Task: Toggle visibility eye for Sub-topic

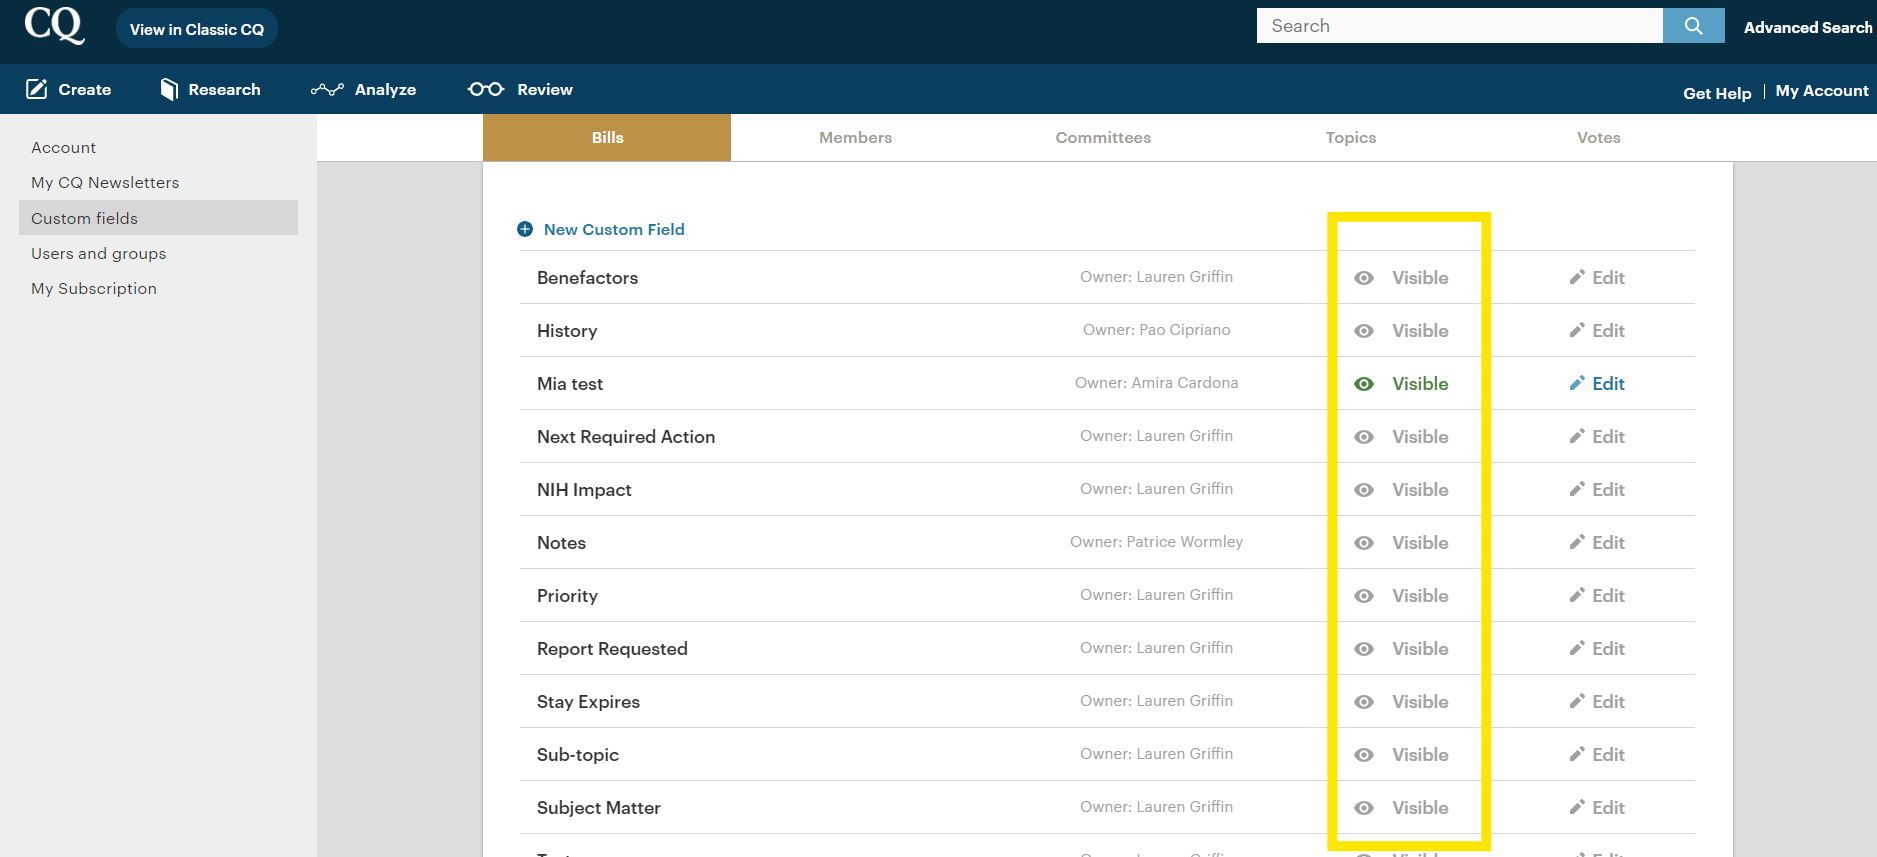Action: coord(1364,755)
